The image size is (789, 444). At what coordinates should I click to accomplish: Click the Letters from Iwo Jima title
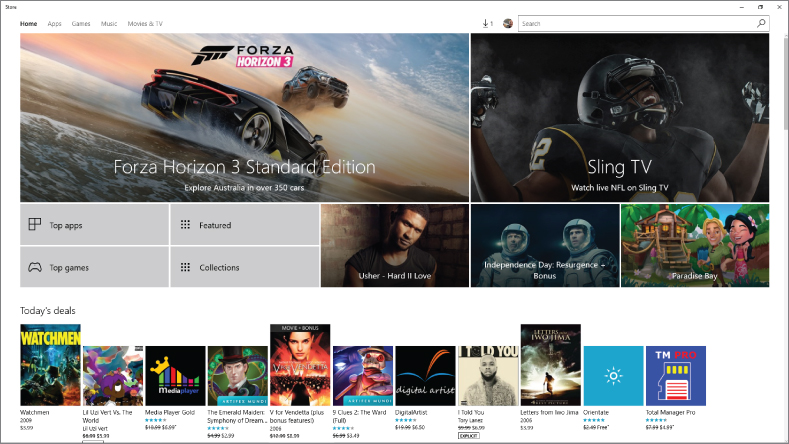point(549,412)
